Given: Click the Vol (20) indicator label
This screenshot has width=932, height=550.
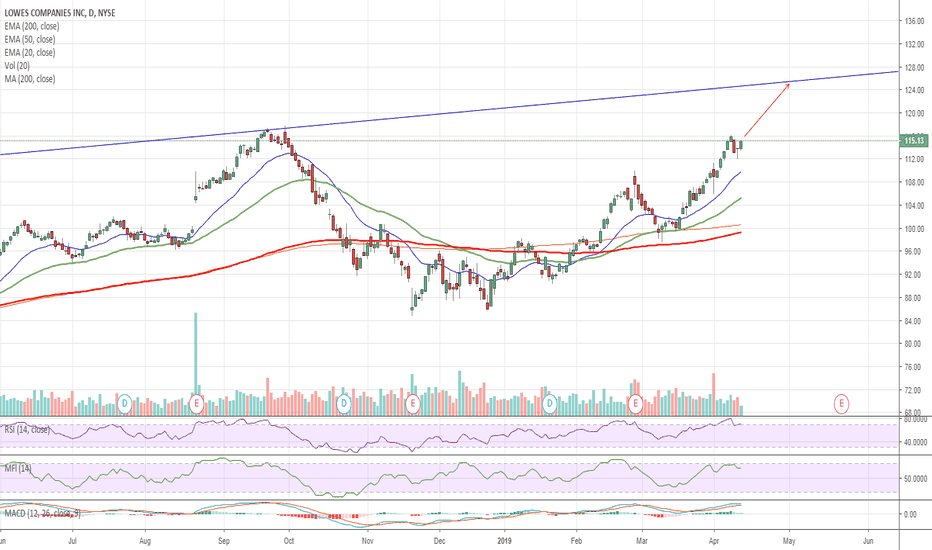Looking at the screenshot, I should click(17, 65).
